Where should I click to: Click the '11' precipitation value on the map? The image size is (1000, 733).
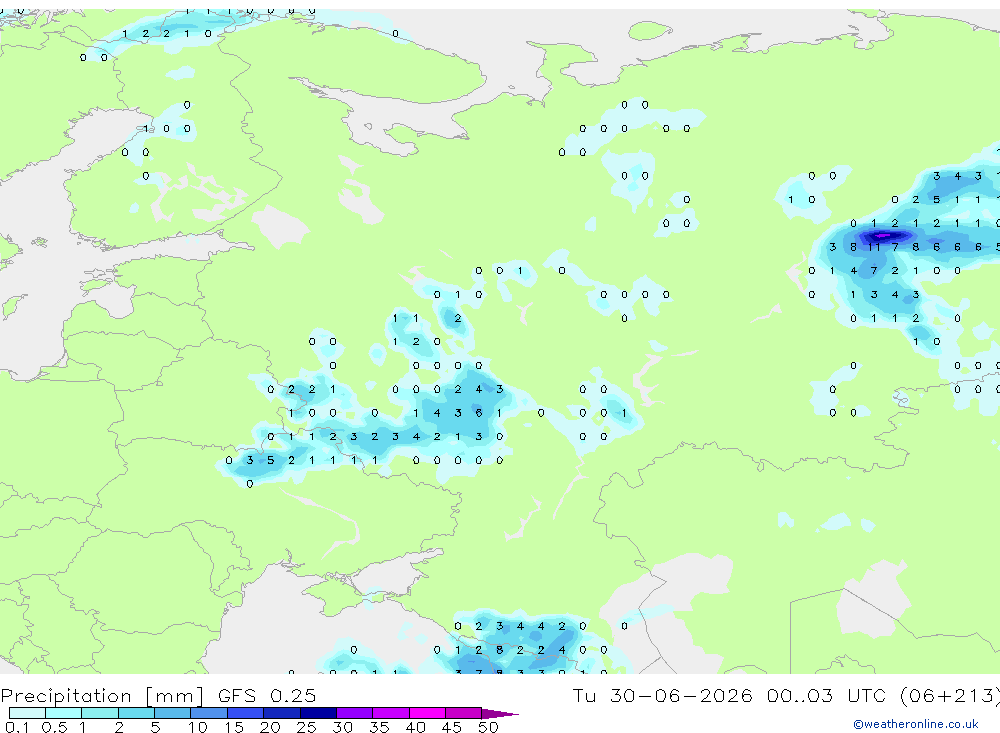[874, 247]
